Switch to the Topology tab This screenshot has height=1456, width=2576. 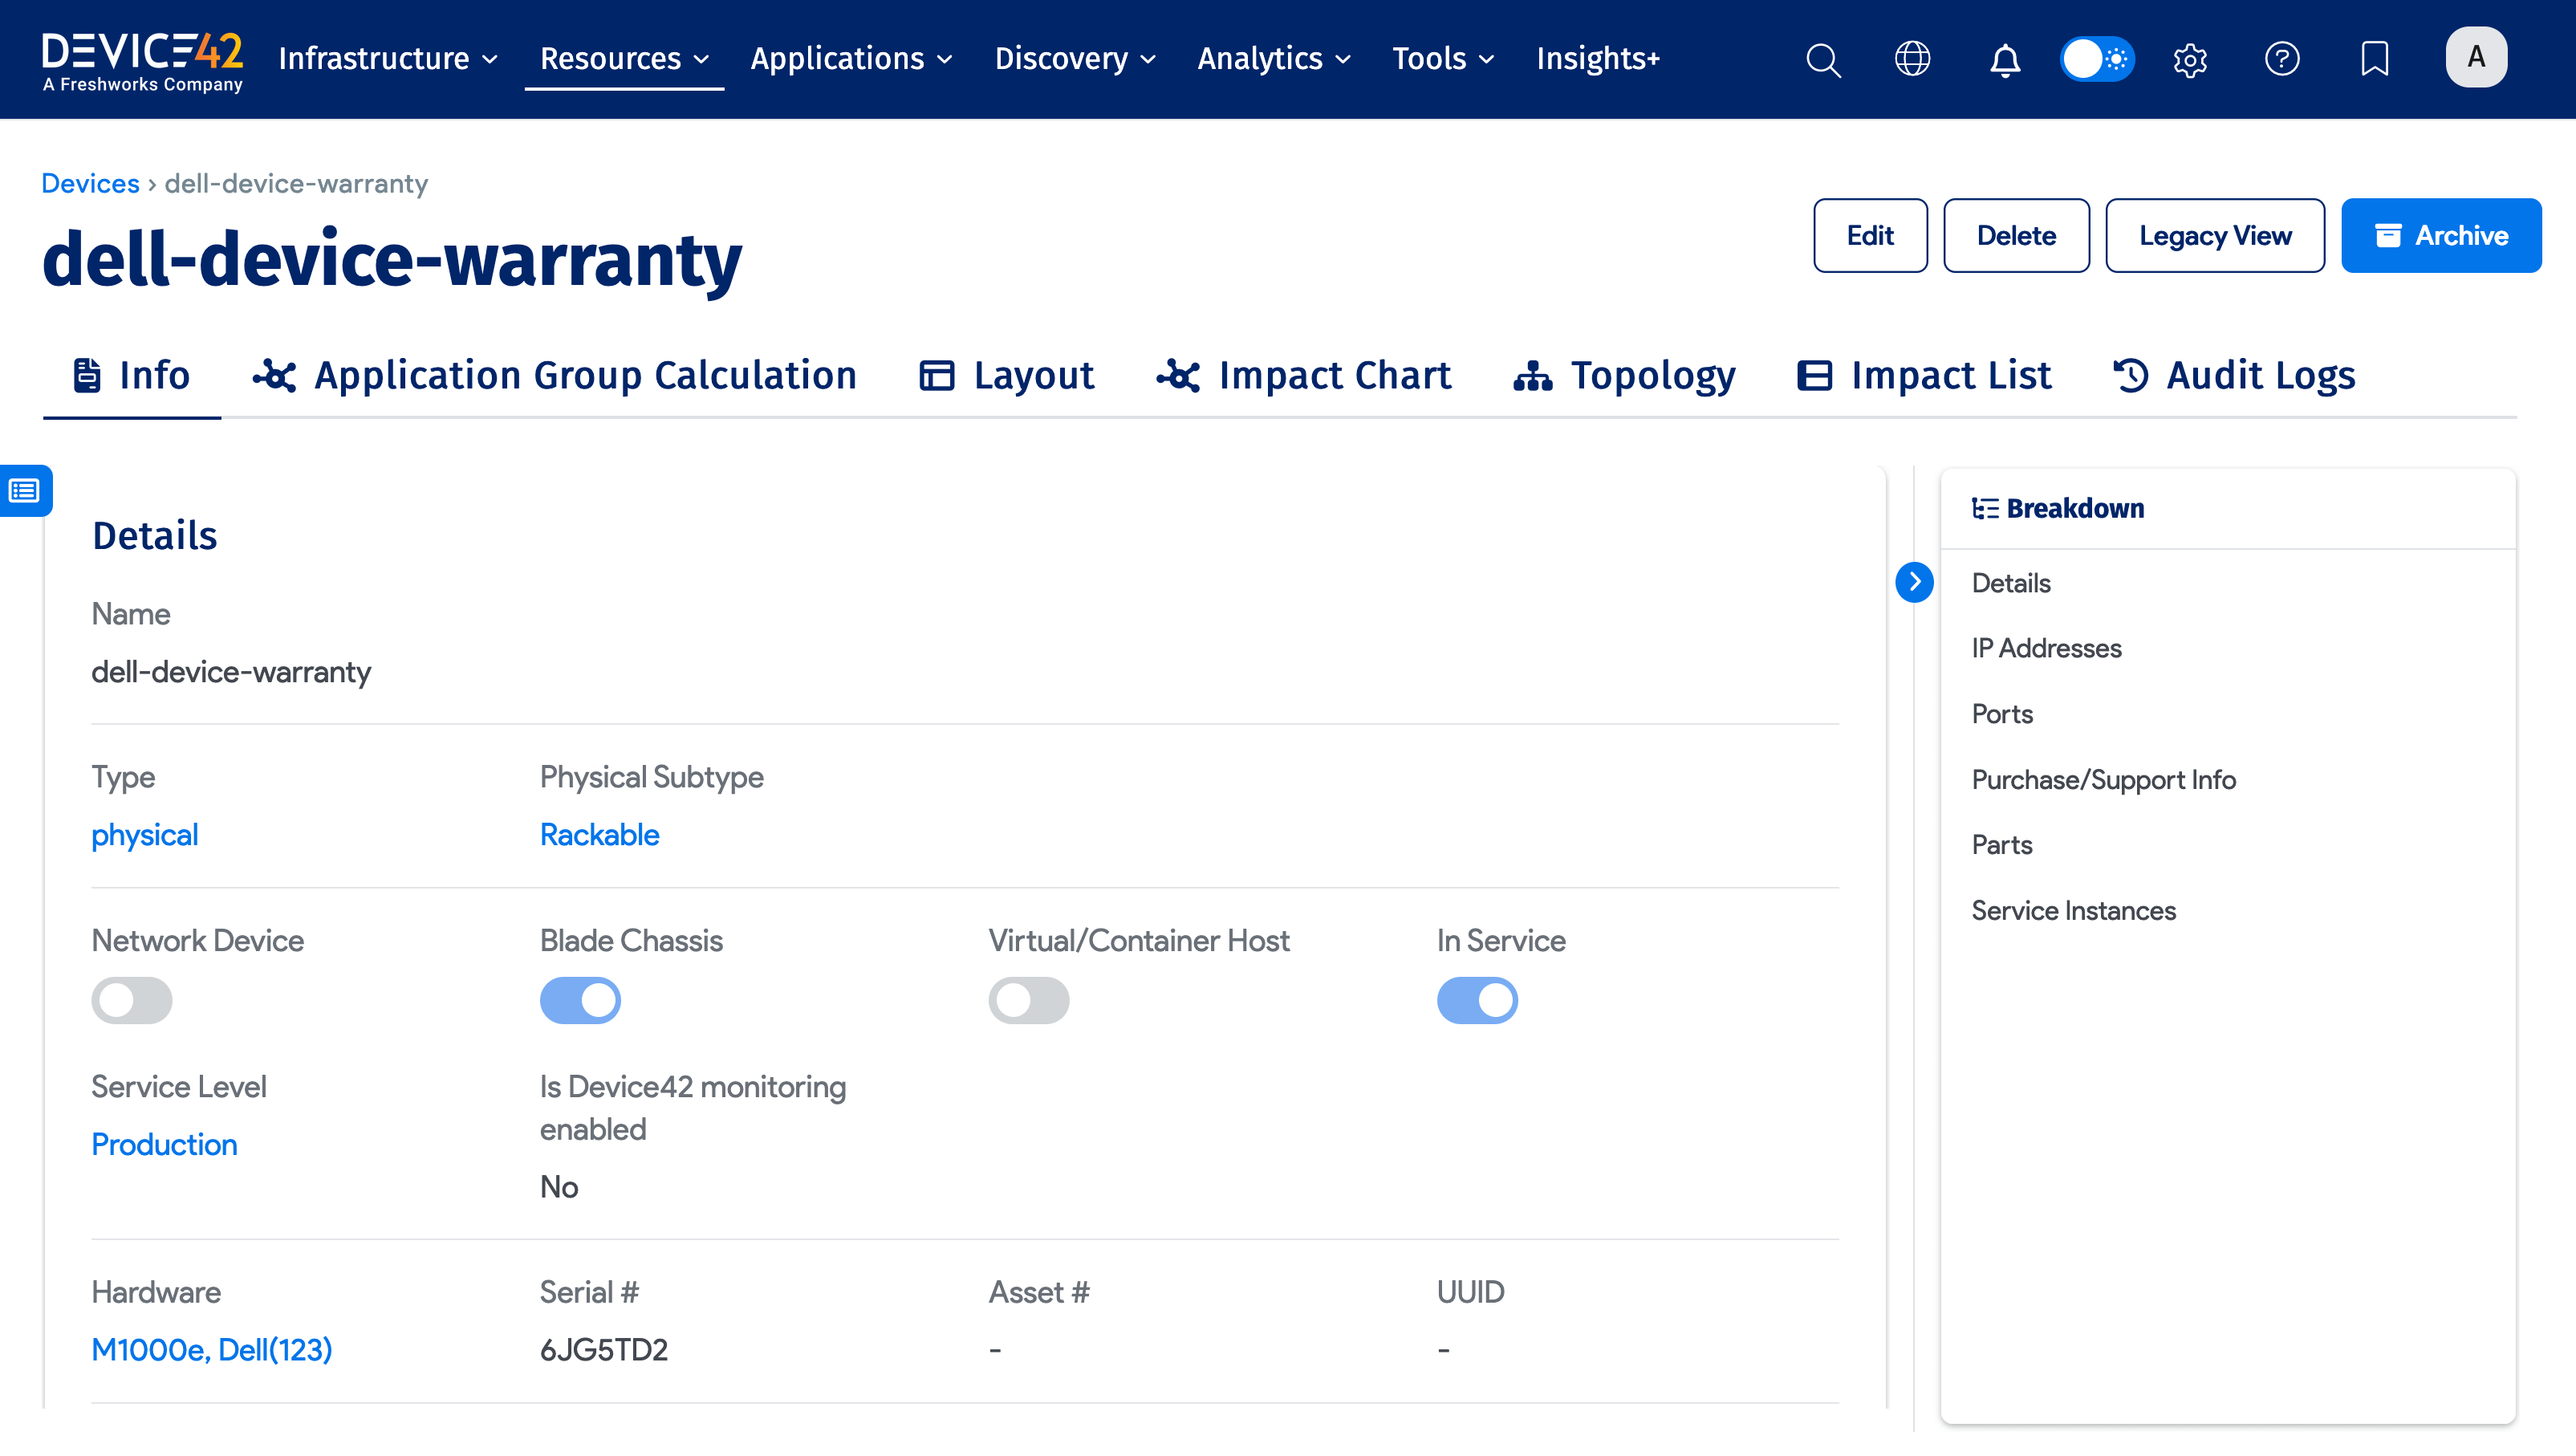coord(1625,376)
